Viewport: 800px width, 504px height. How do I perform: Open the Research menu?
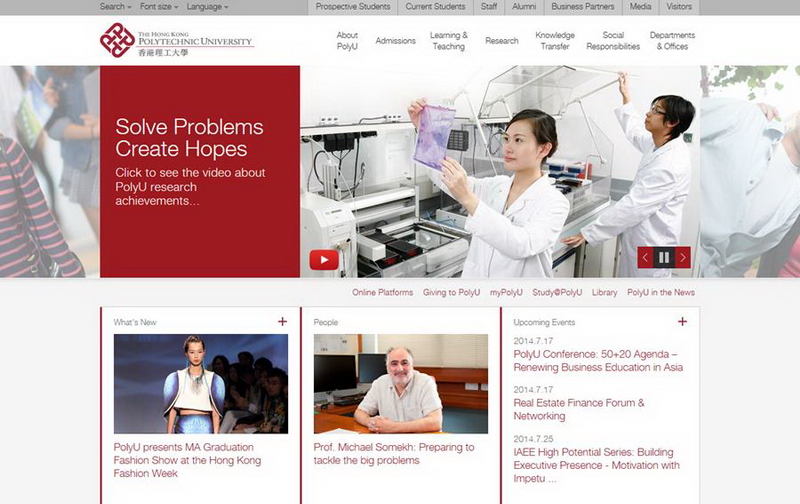502,41
